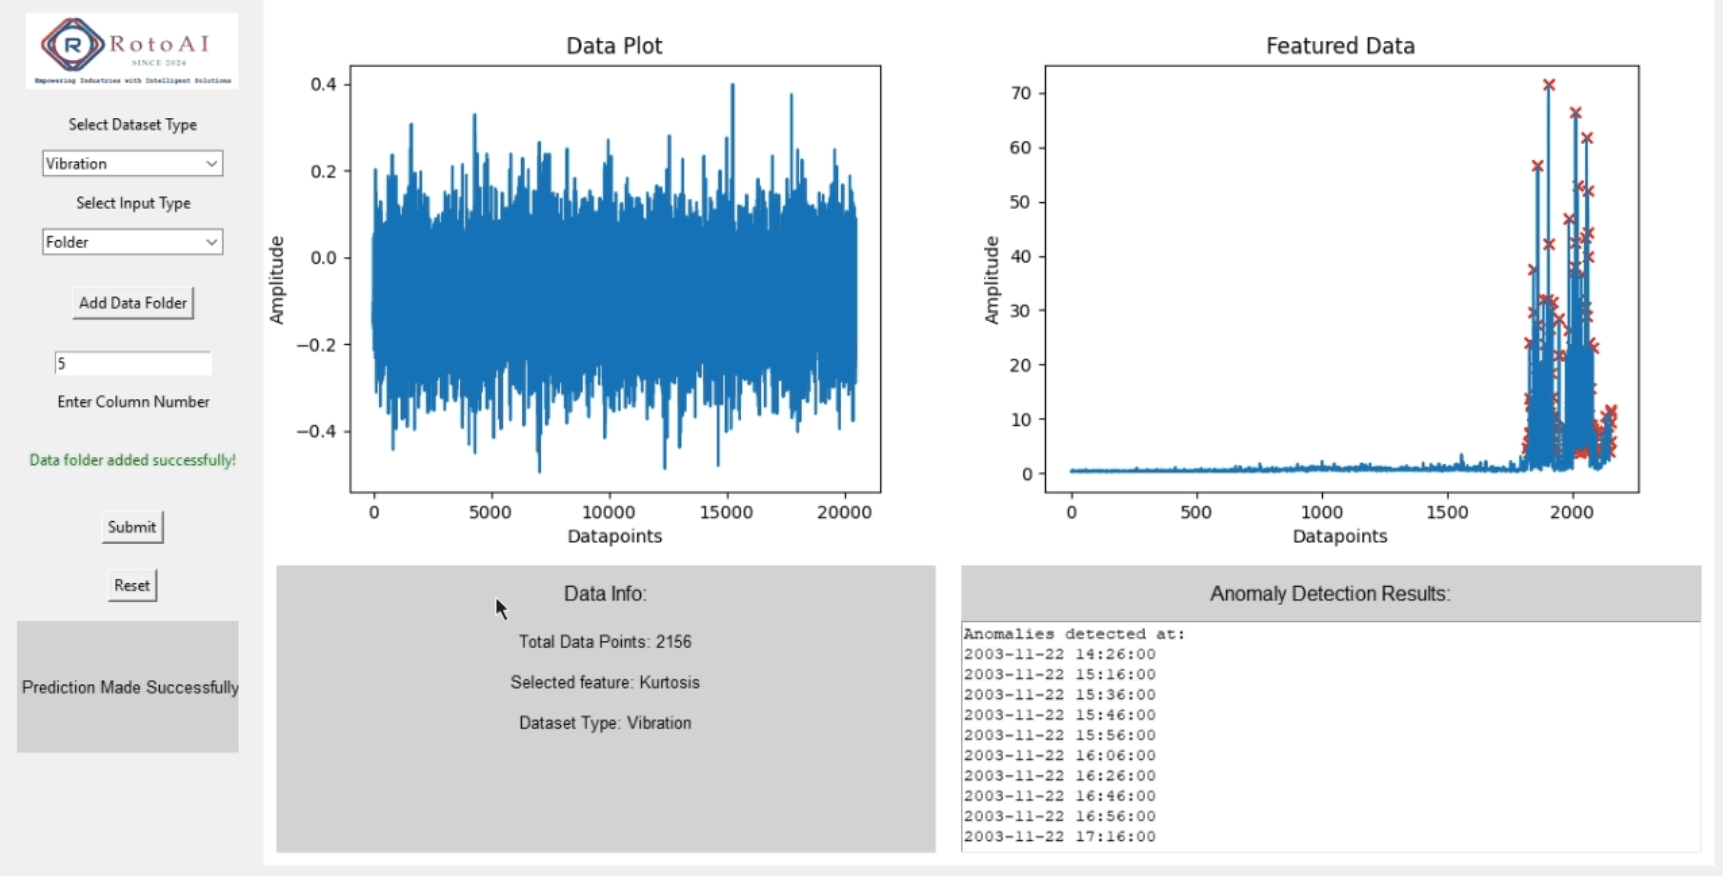Select anomaly timestamp 2003-11-22 14:26:00
Viewport: 1723px width, 876px height.
pyautogui.click(x=1059, y=654)
